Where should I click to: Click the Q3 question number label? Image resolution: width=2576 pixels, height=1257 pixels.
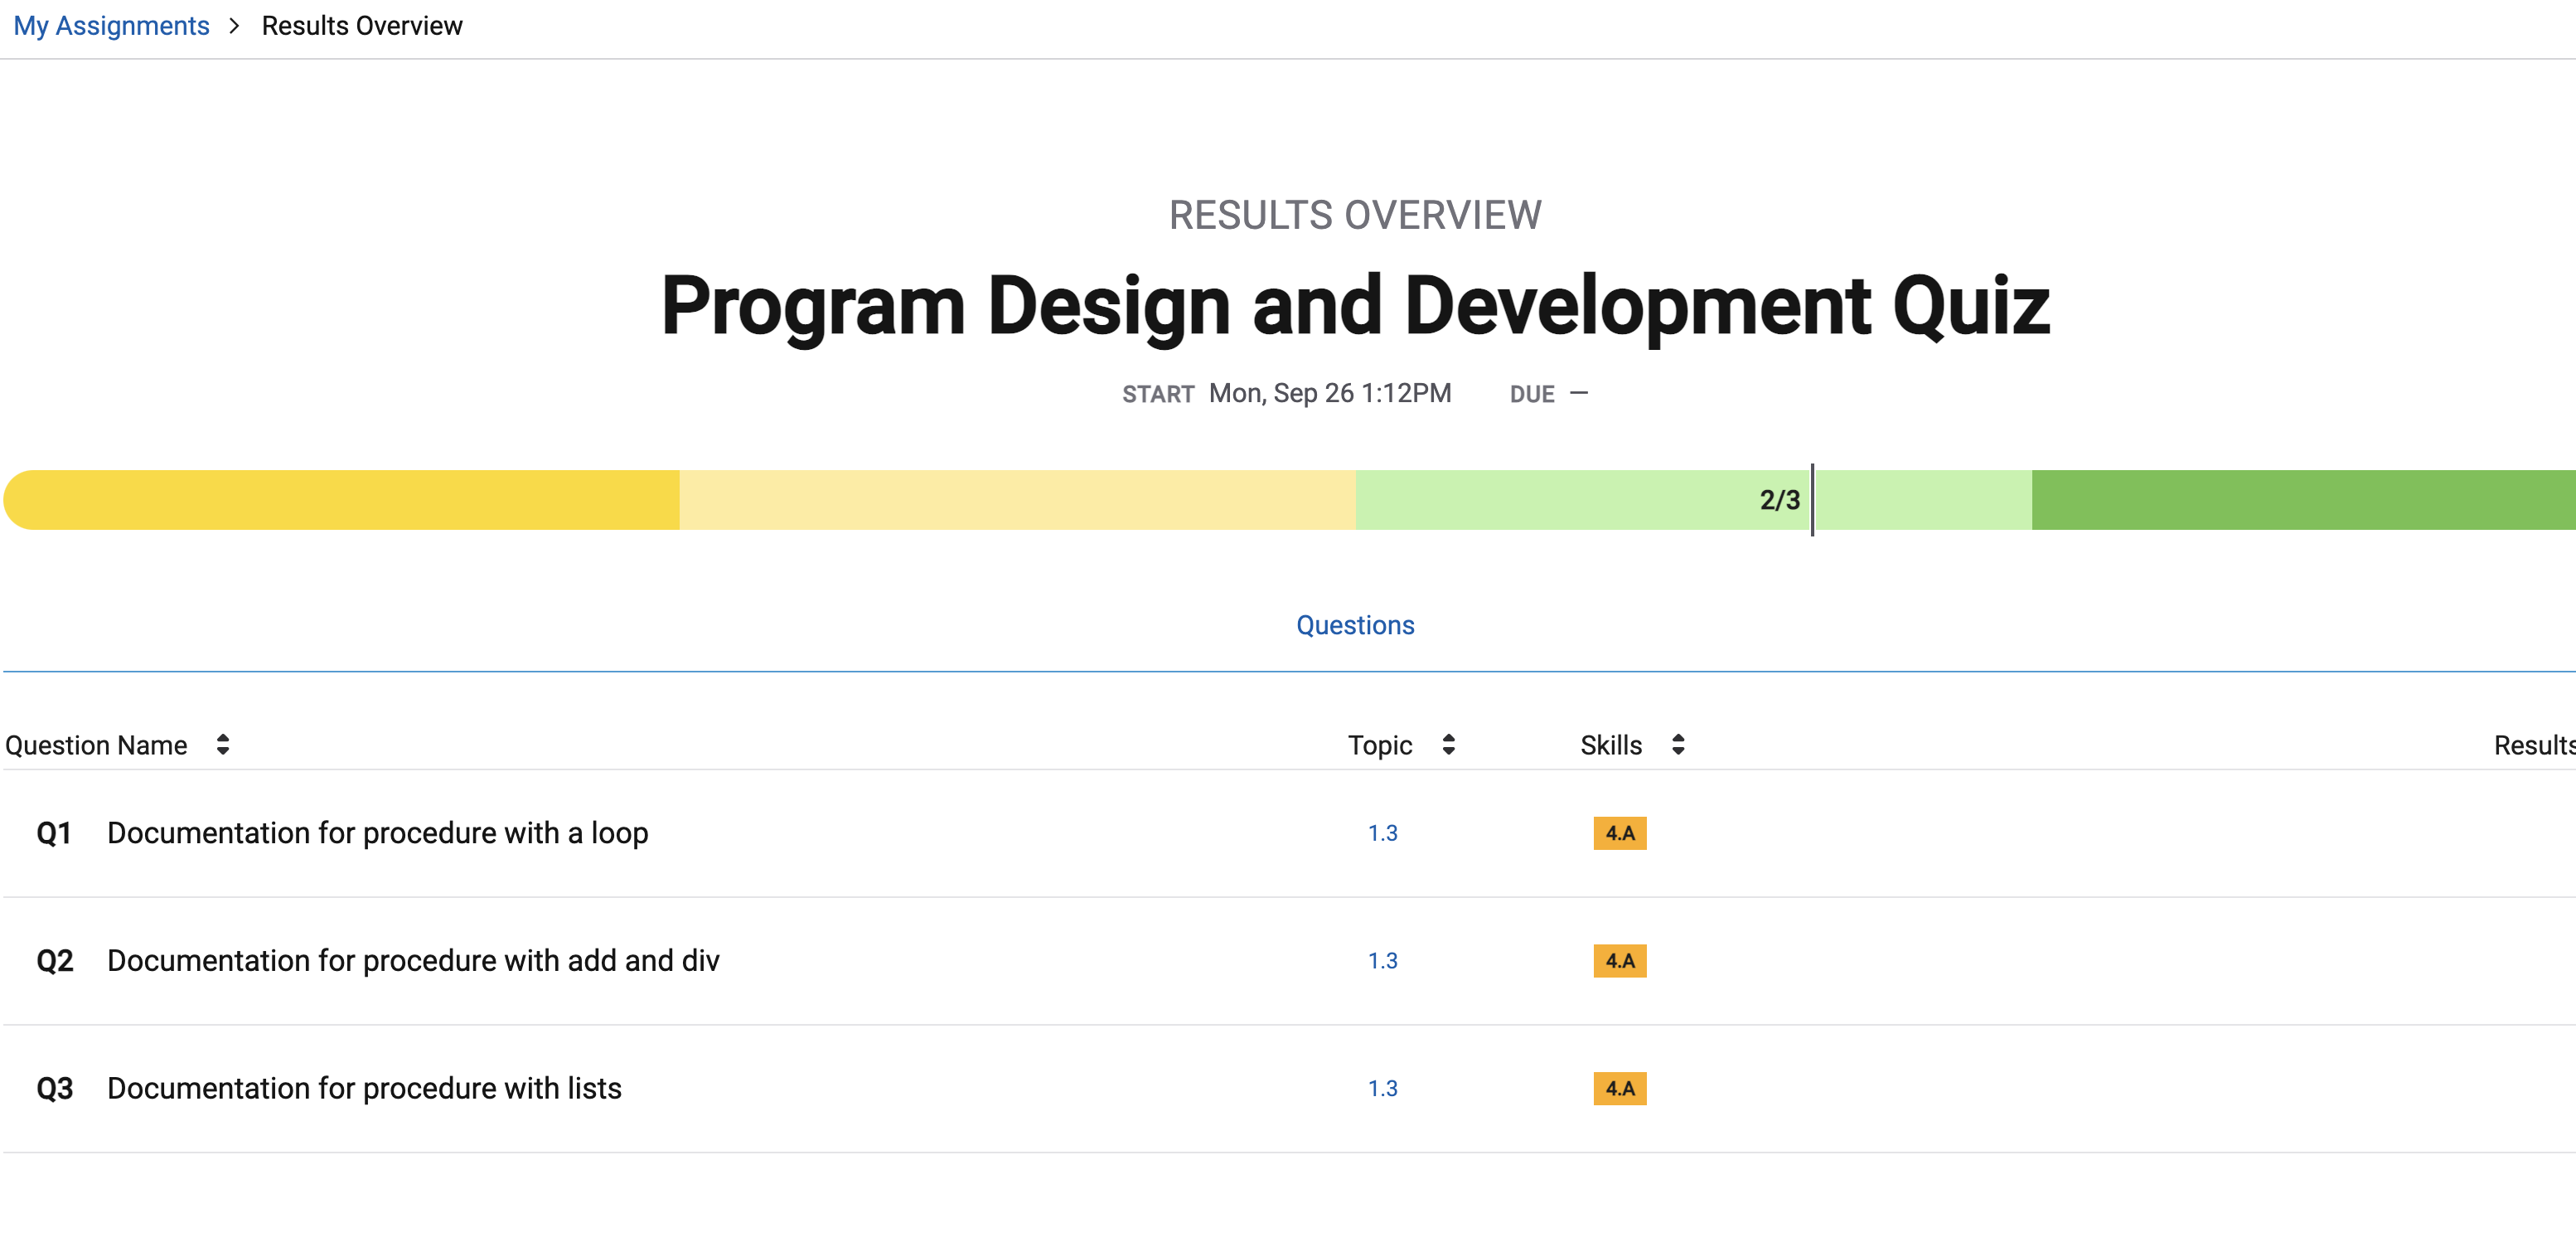tap(55, 1088)
